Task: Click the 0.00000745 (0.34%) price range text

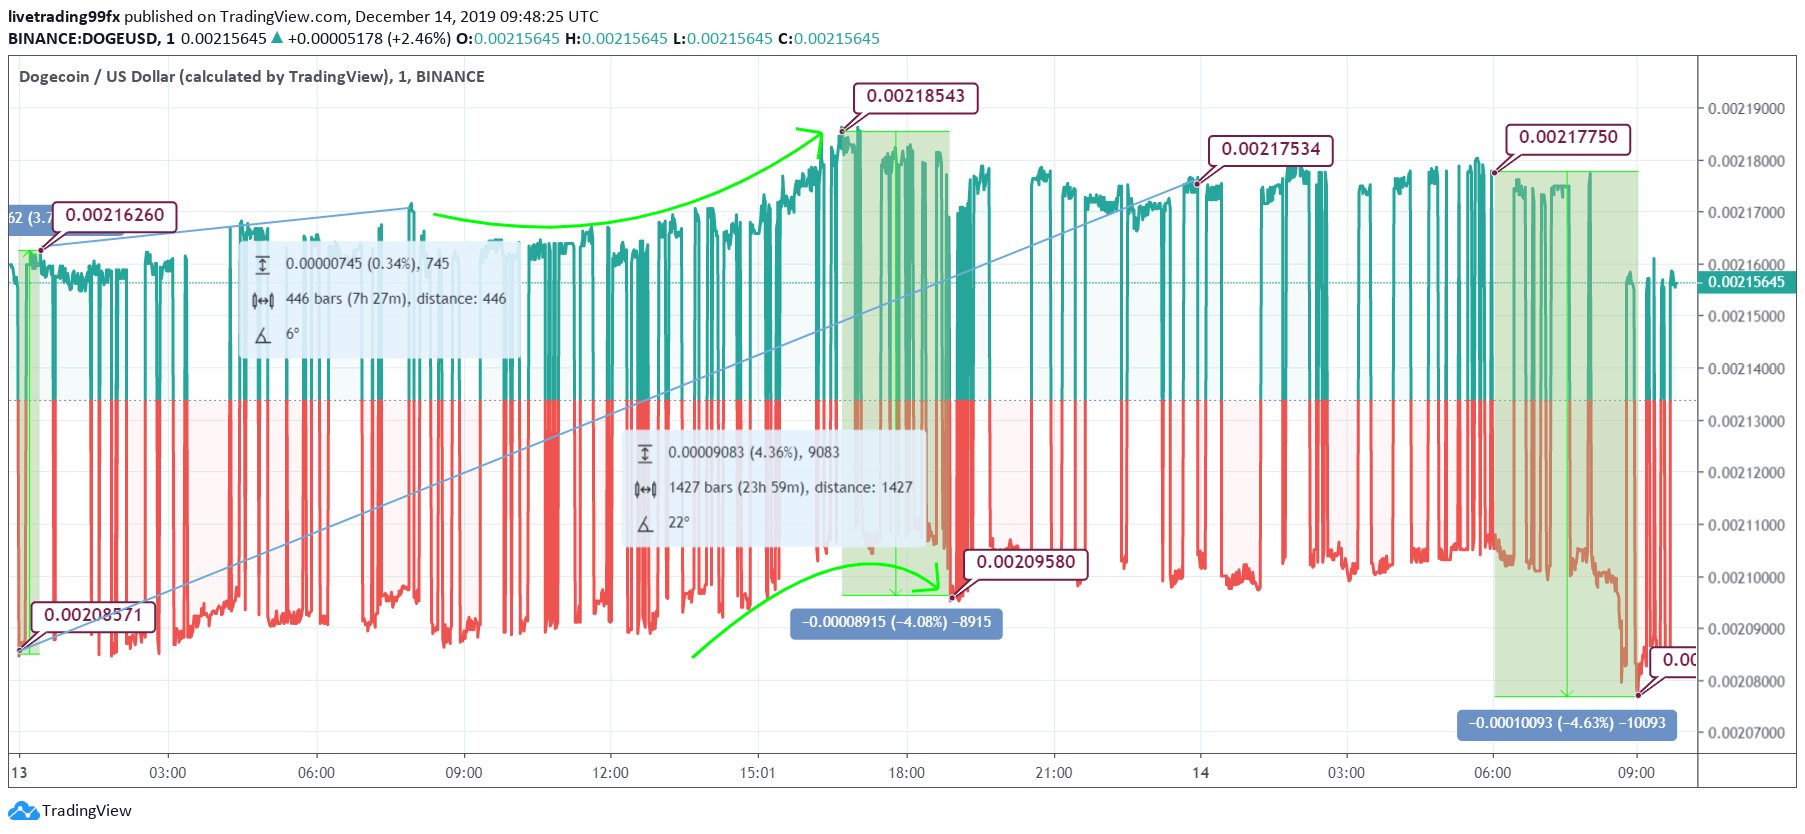Action: tap(367, 264)
